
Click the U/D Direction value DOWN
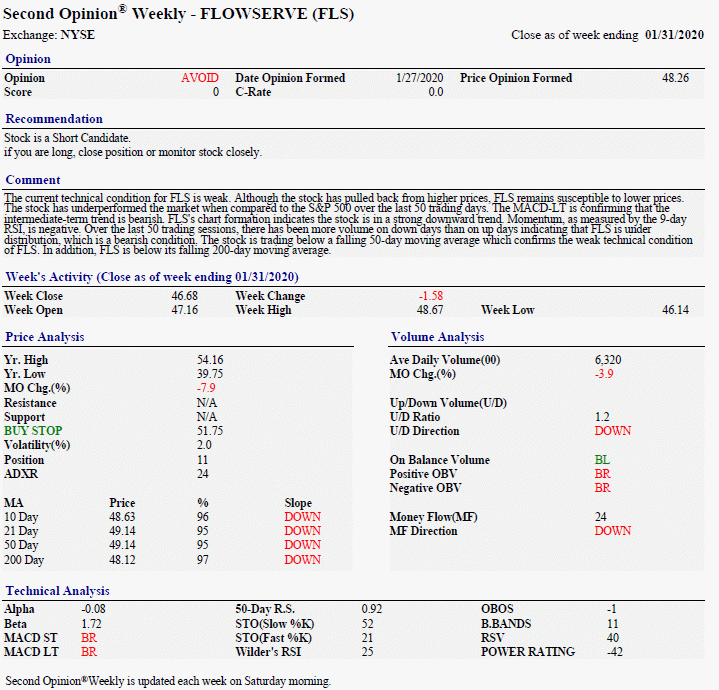[x=613, y=431]
